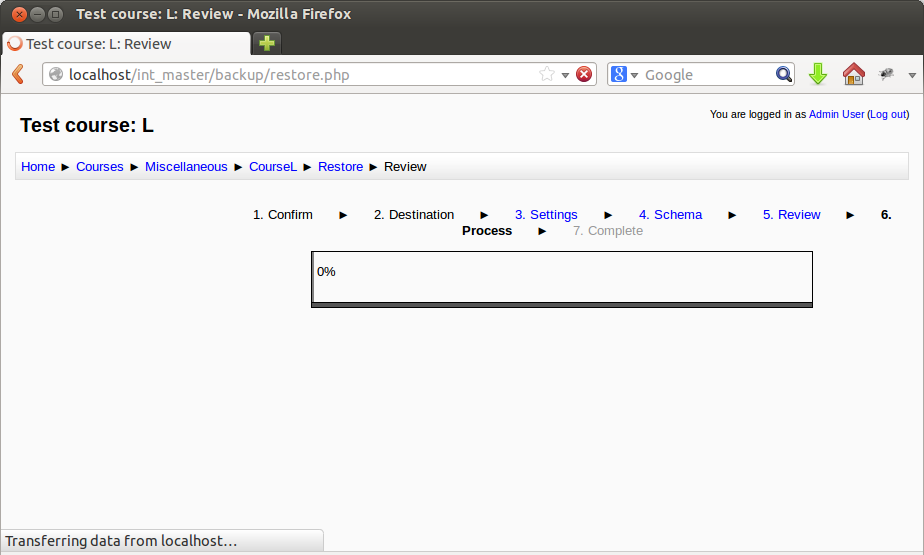The image size is (924, 555).
Task: Click the '7. Complete' step text
Action: (608, 231)
